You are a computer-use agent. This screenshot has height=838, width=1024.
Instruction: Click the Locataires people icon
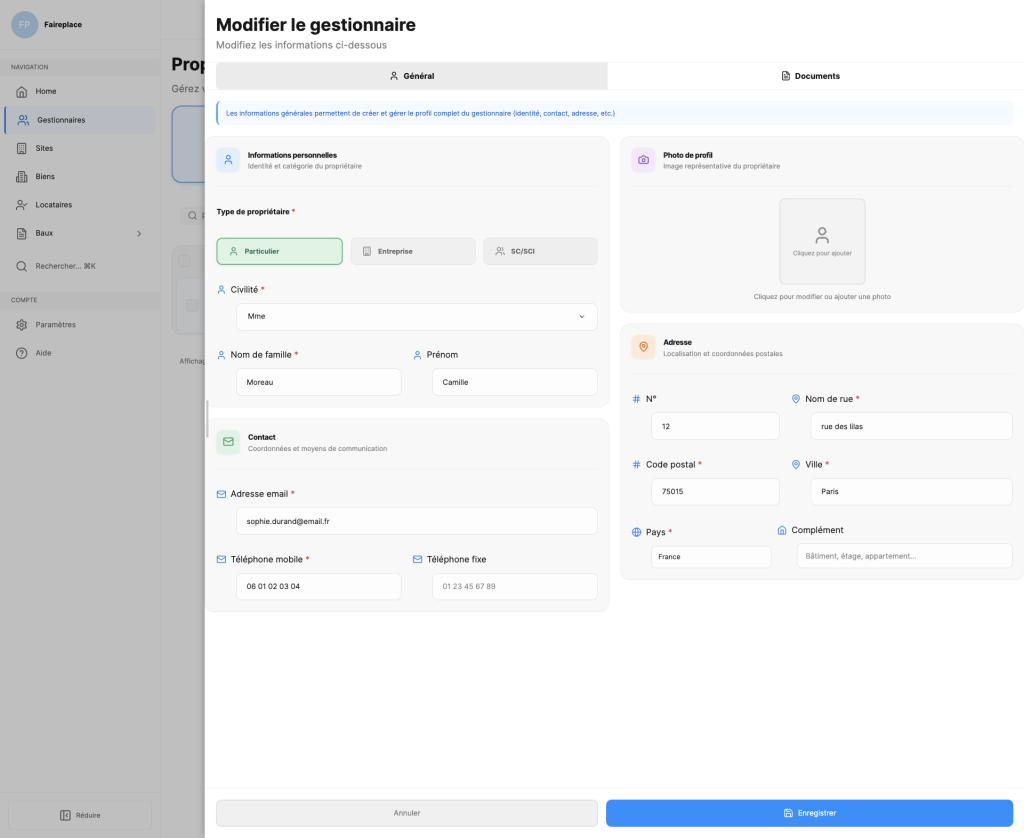point(22,205)
